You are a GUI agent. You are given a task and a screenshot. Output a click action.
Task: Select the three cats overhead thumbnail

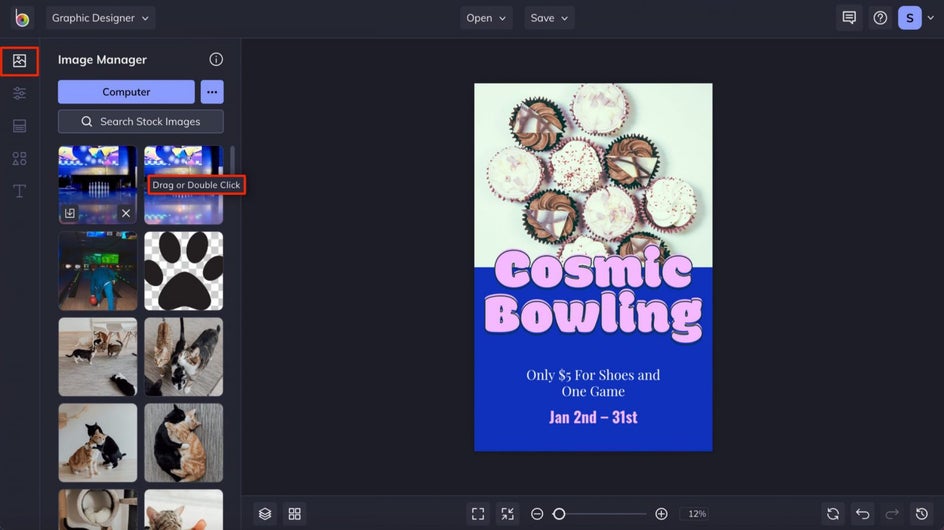(x=184, y=357)
